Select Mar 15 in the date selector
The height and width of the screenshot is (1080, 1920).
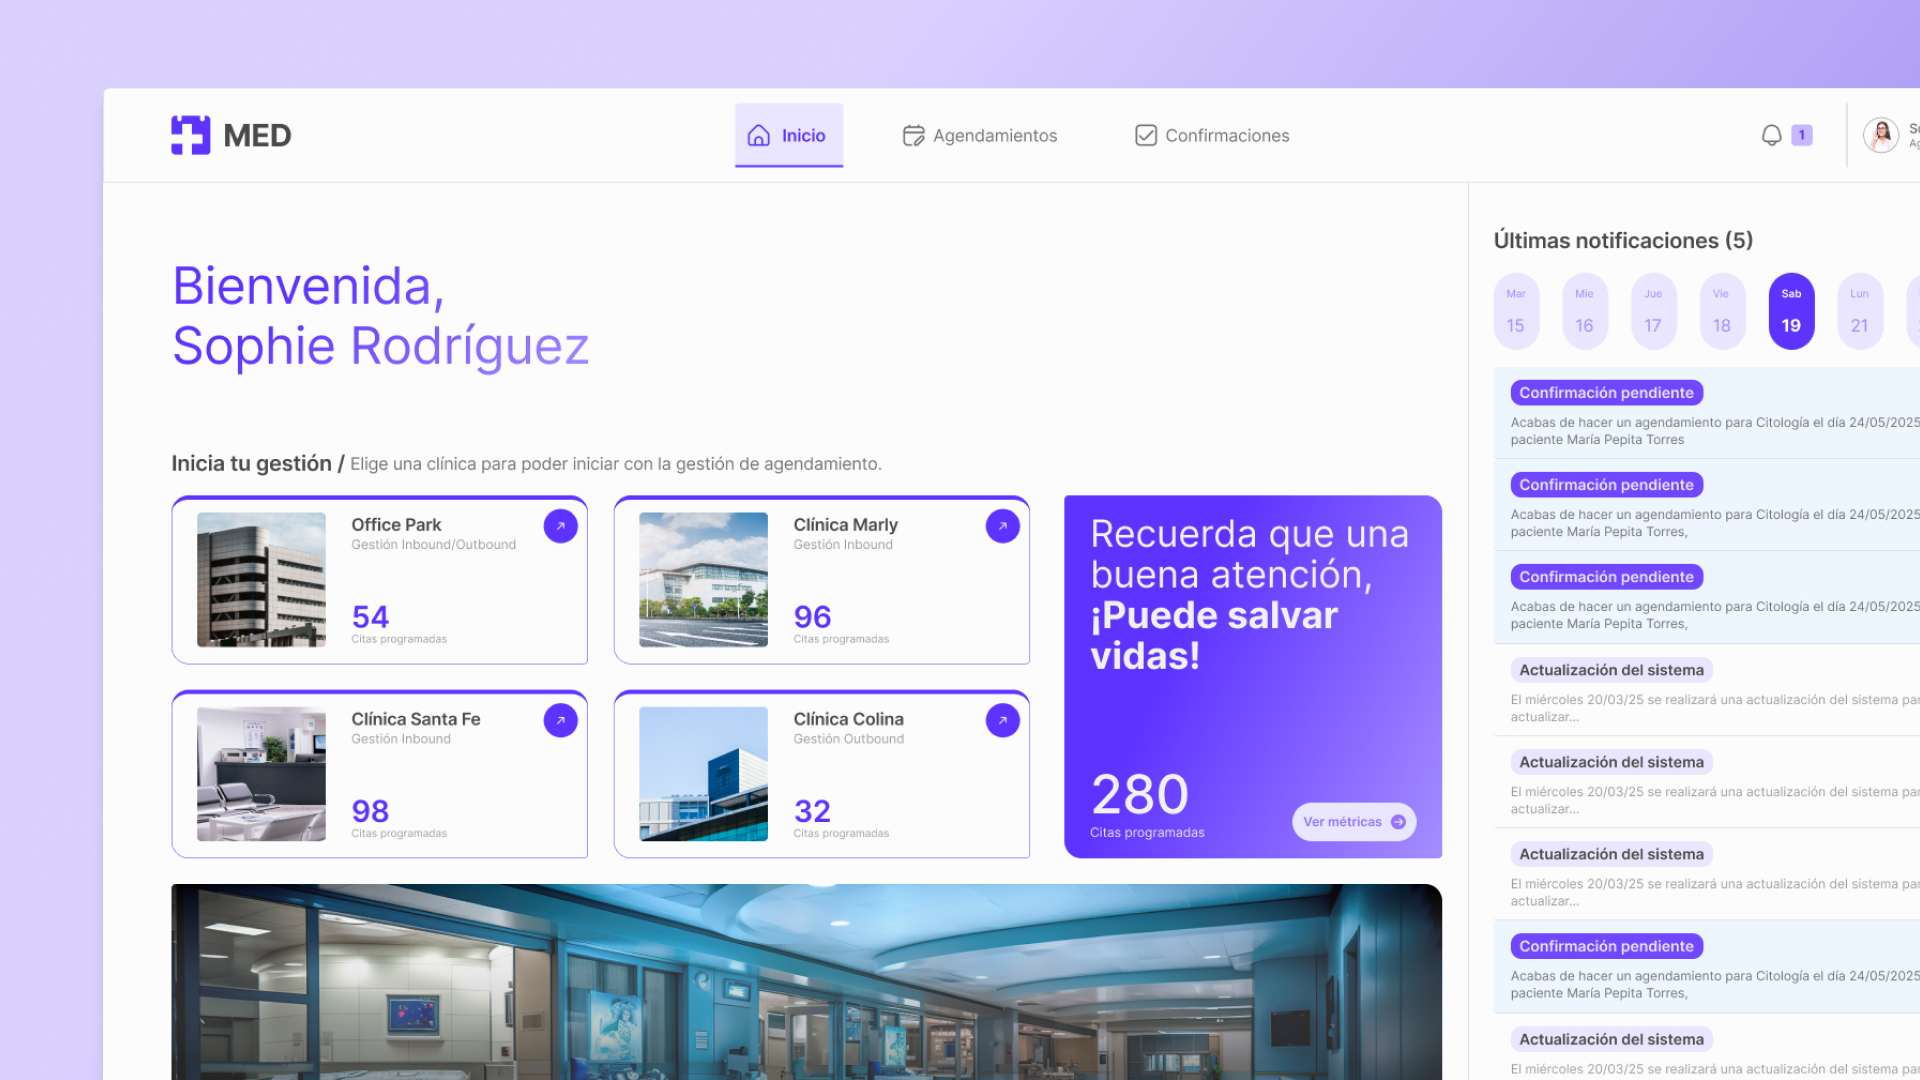point(1516,311)
